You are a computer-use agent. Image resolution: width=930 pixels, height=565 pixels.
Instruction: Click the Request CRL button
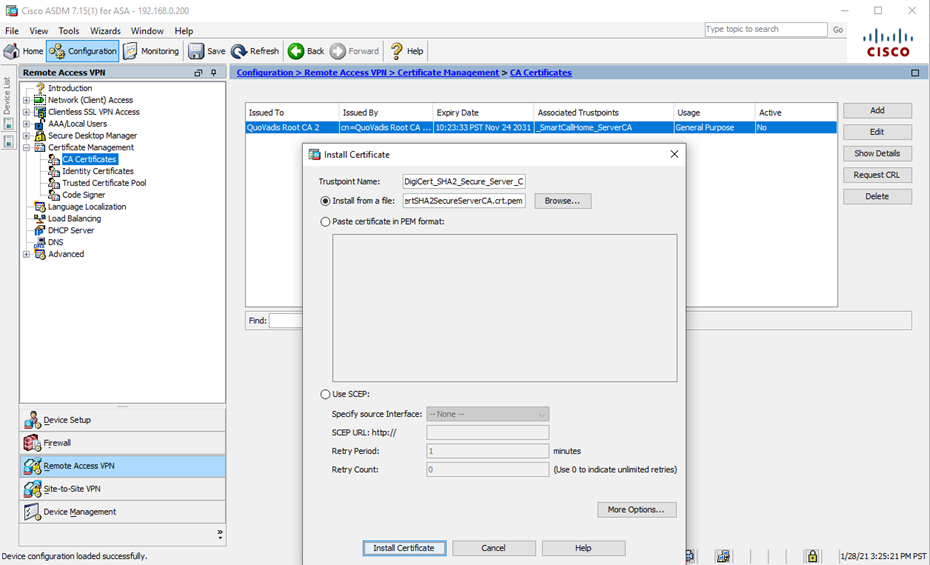click(877, 175)
